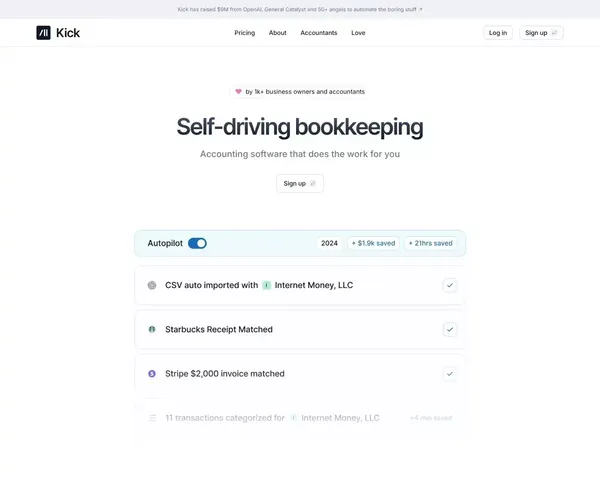Click the Stripe purple icon
This screenshot has height=499, width=600.
[152, 374]
